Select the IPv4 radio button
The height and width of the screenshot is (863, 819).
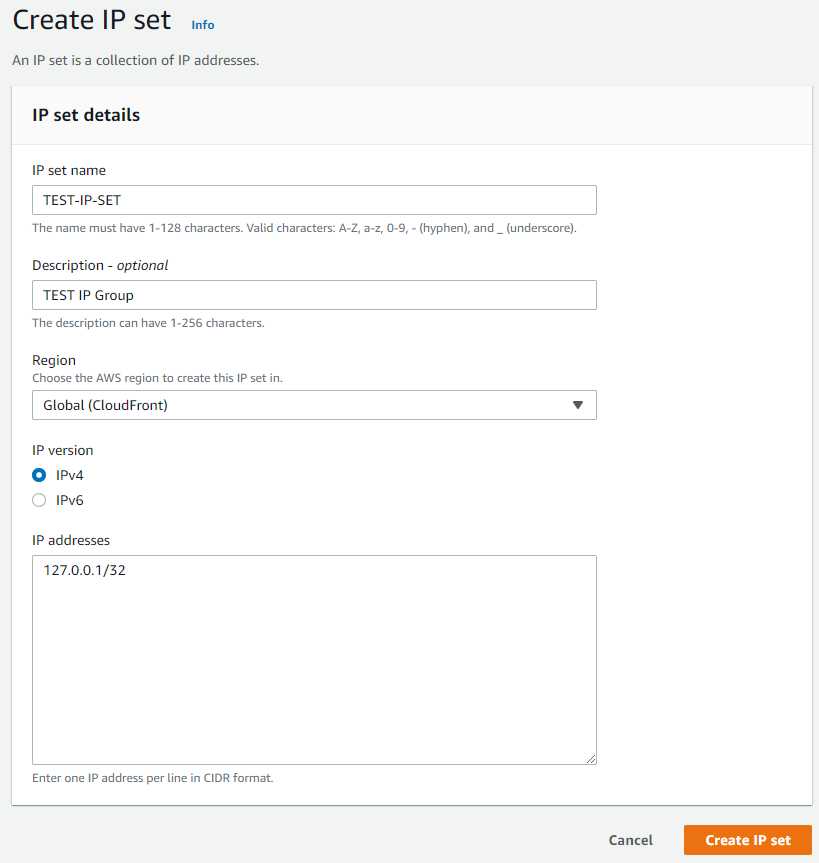click(39, 475)
